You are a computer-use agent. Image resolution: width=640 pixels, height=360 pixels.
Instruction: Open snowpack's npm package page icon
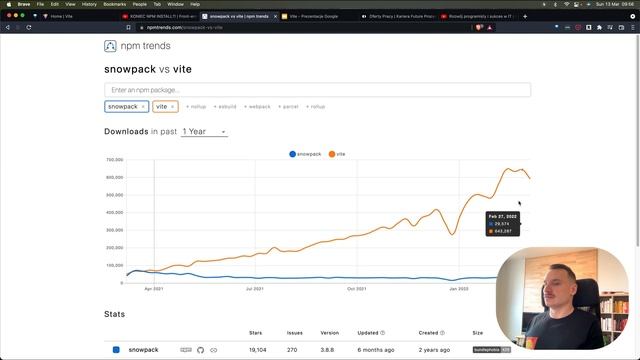186,350
